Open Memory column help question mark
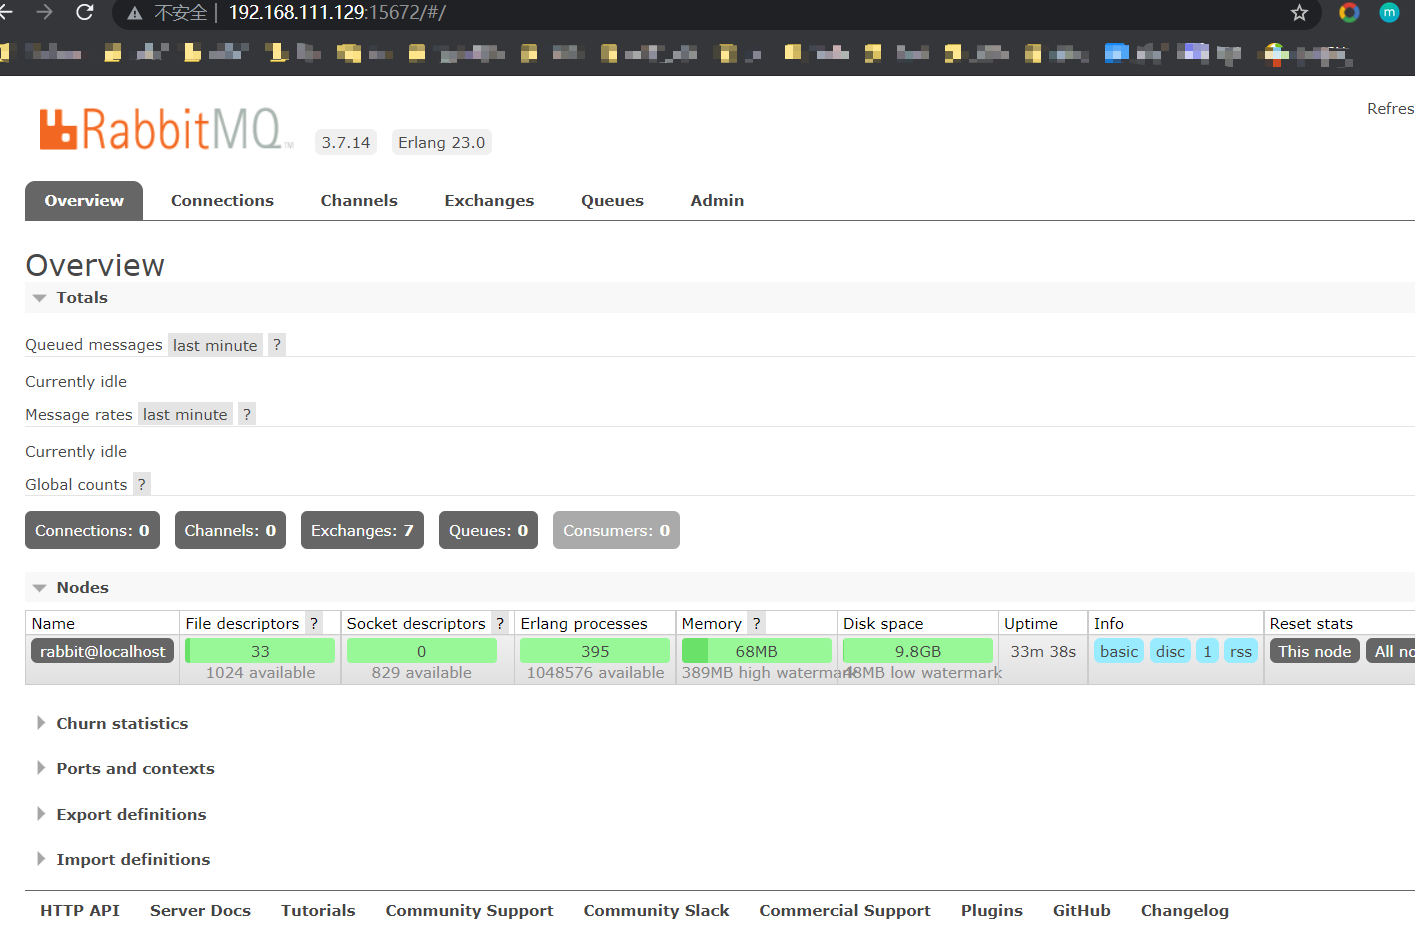This screenshot has height=931, width=1415. point(757,623)
